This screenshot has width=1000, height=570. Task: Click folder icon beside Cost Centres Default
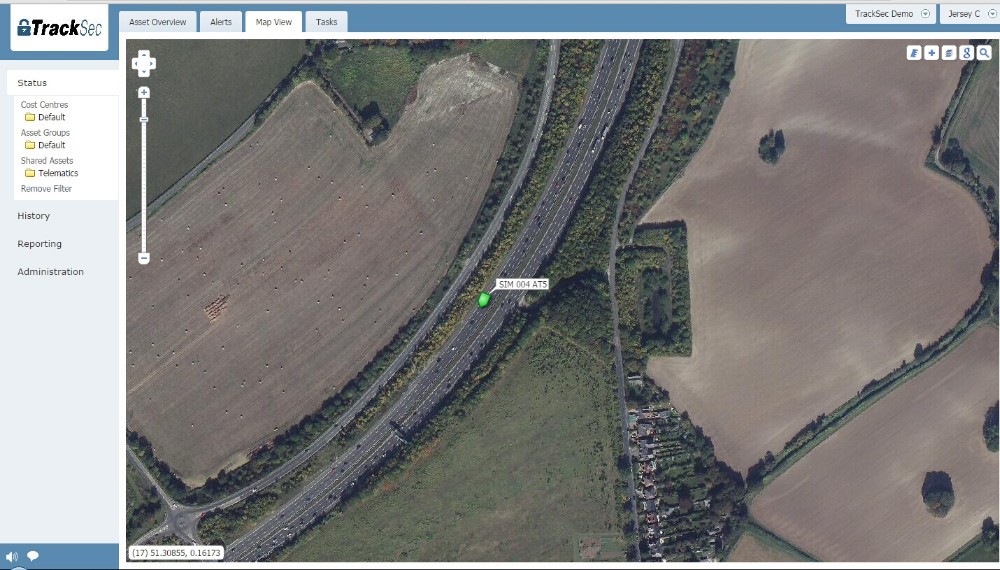29,117
